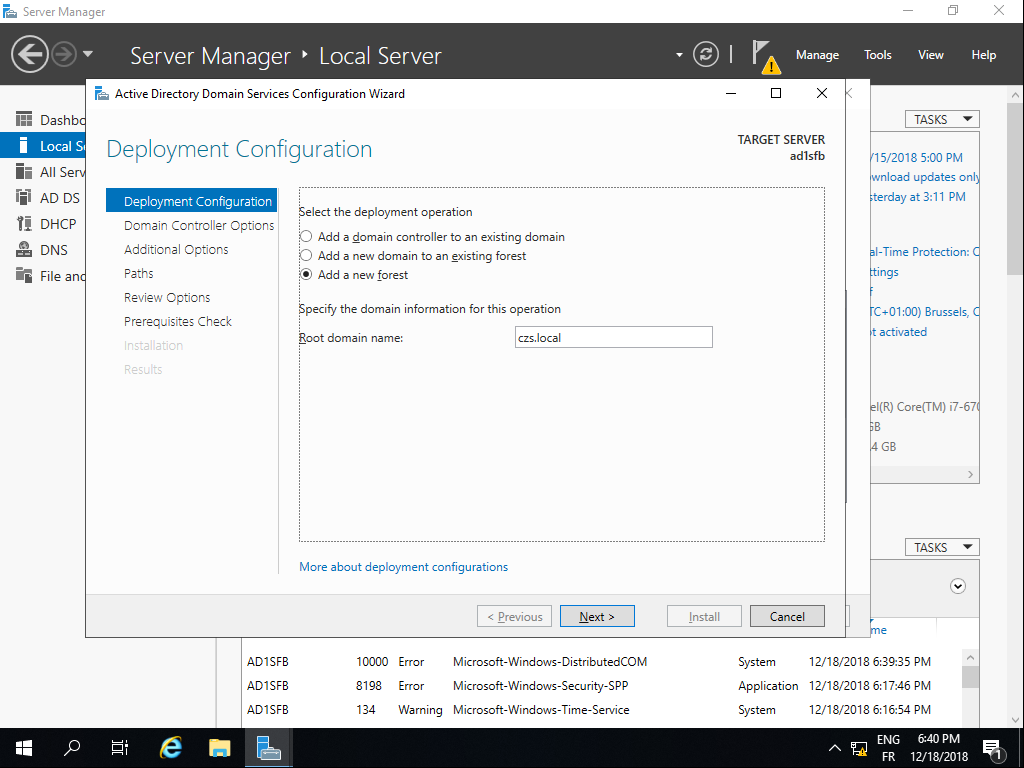
Task: Click the Server Manager back arrow
Action: click(x=31, y=54)
